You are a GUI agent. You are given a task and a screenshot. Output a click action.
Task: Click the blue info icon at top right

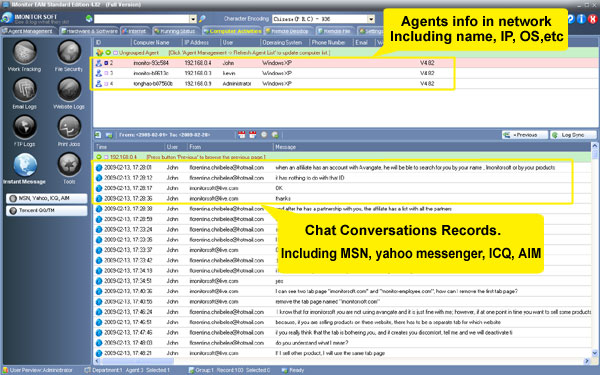point(581,19)
